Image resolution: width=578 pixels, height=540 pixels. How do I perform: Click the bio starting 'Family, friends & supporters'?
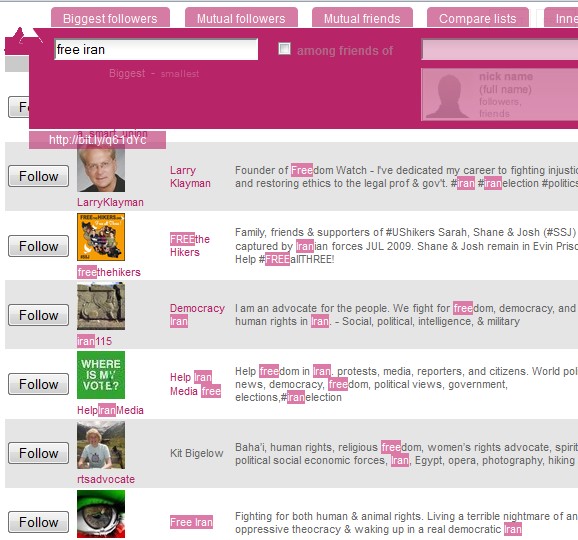tap(406, 245)
